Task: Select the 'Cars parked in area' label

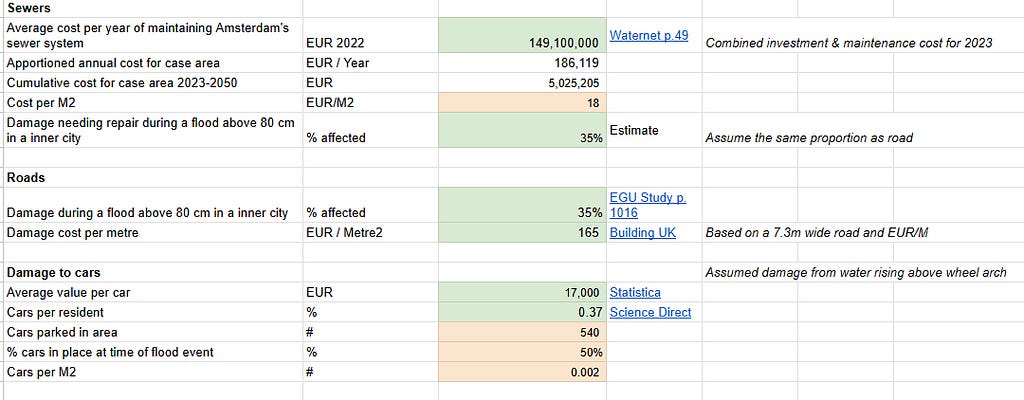Action: 153,332
